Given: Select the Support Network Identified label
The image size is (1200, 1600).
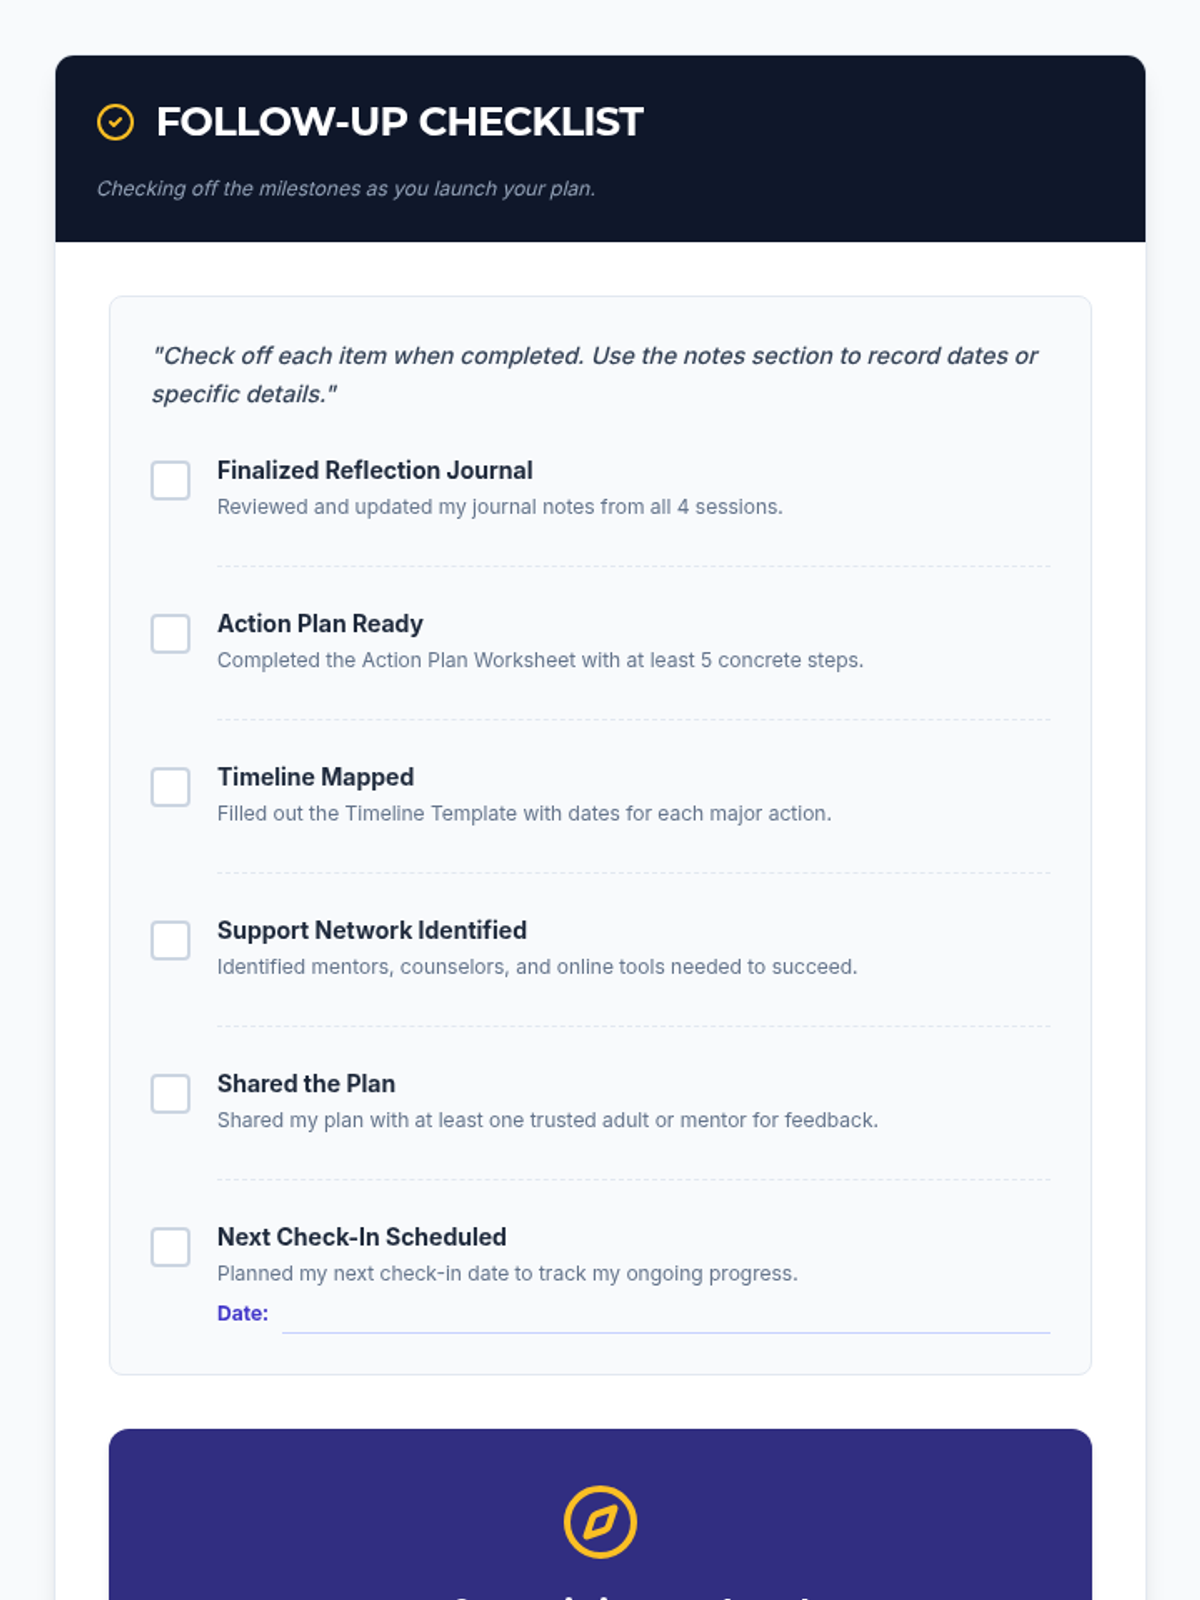Looking at the screenshot, I should pyautogui.click(x=371, y=930).
